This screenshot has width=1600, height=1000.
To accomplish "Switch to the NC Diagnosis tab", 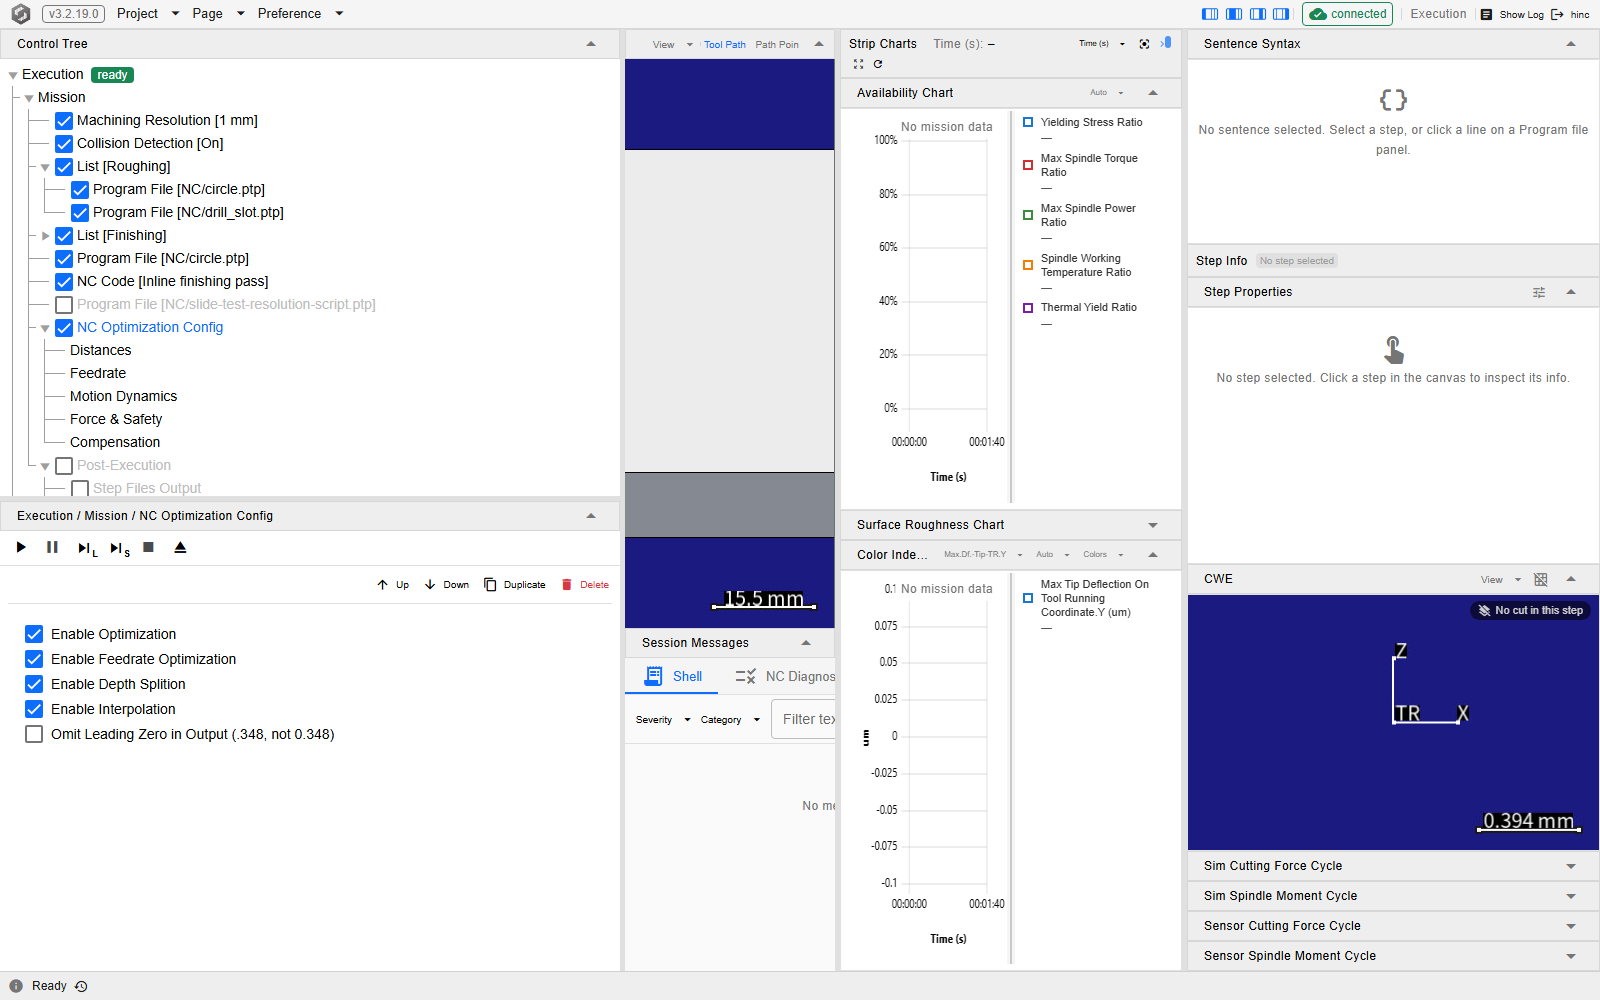I will [785, 677].
